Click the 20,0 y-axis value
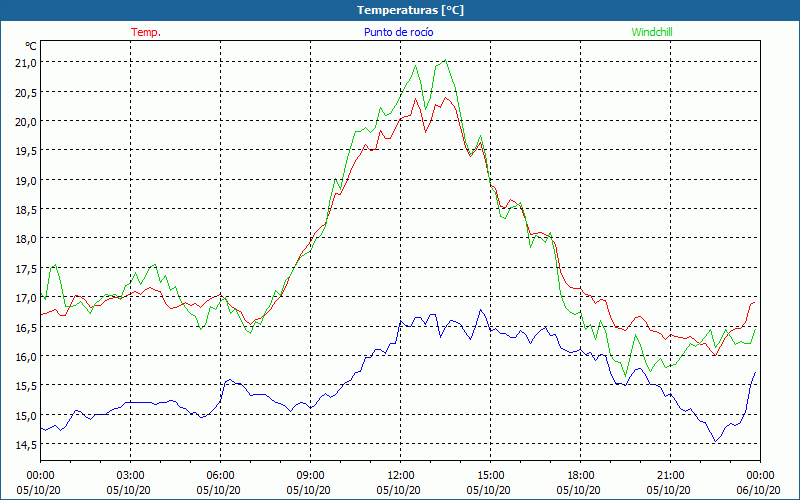Screen dimensions: 800x500 (27, 121)
